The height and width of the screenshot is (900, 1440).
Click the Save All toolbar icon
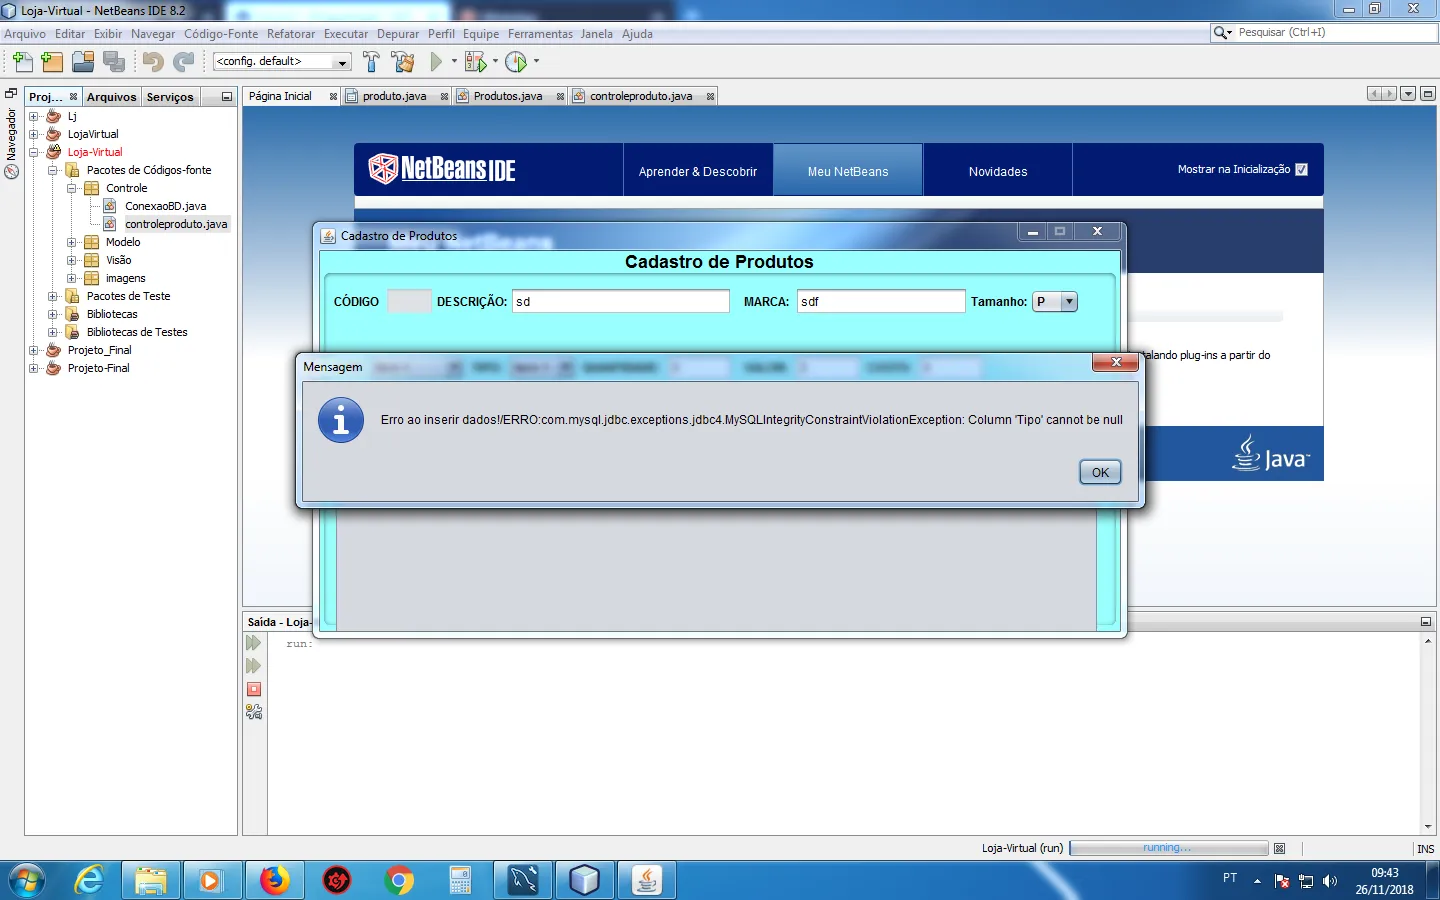click(114, 62)
